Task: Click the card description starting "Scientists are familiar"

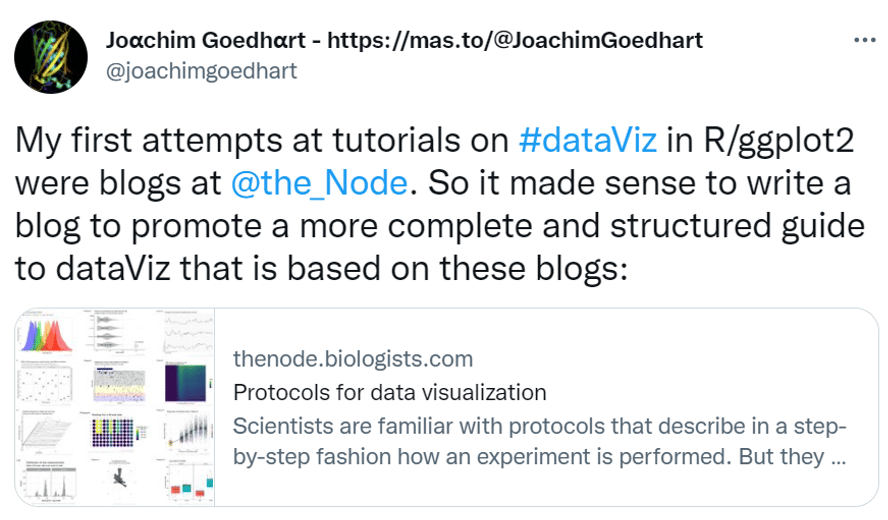Action: coord(540,442)
